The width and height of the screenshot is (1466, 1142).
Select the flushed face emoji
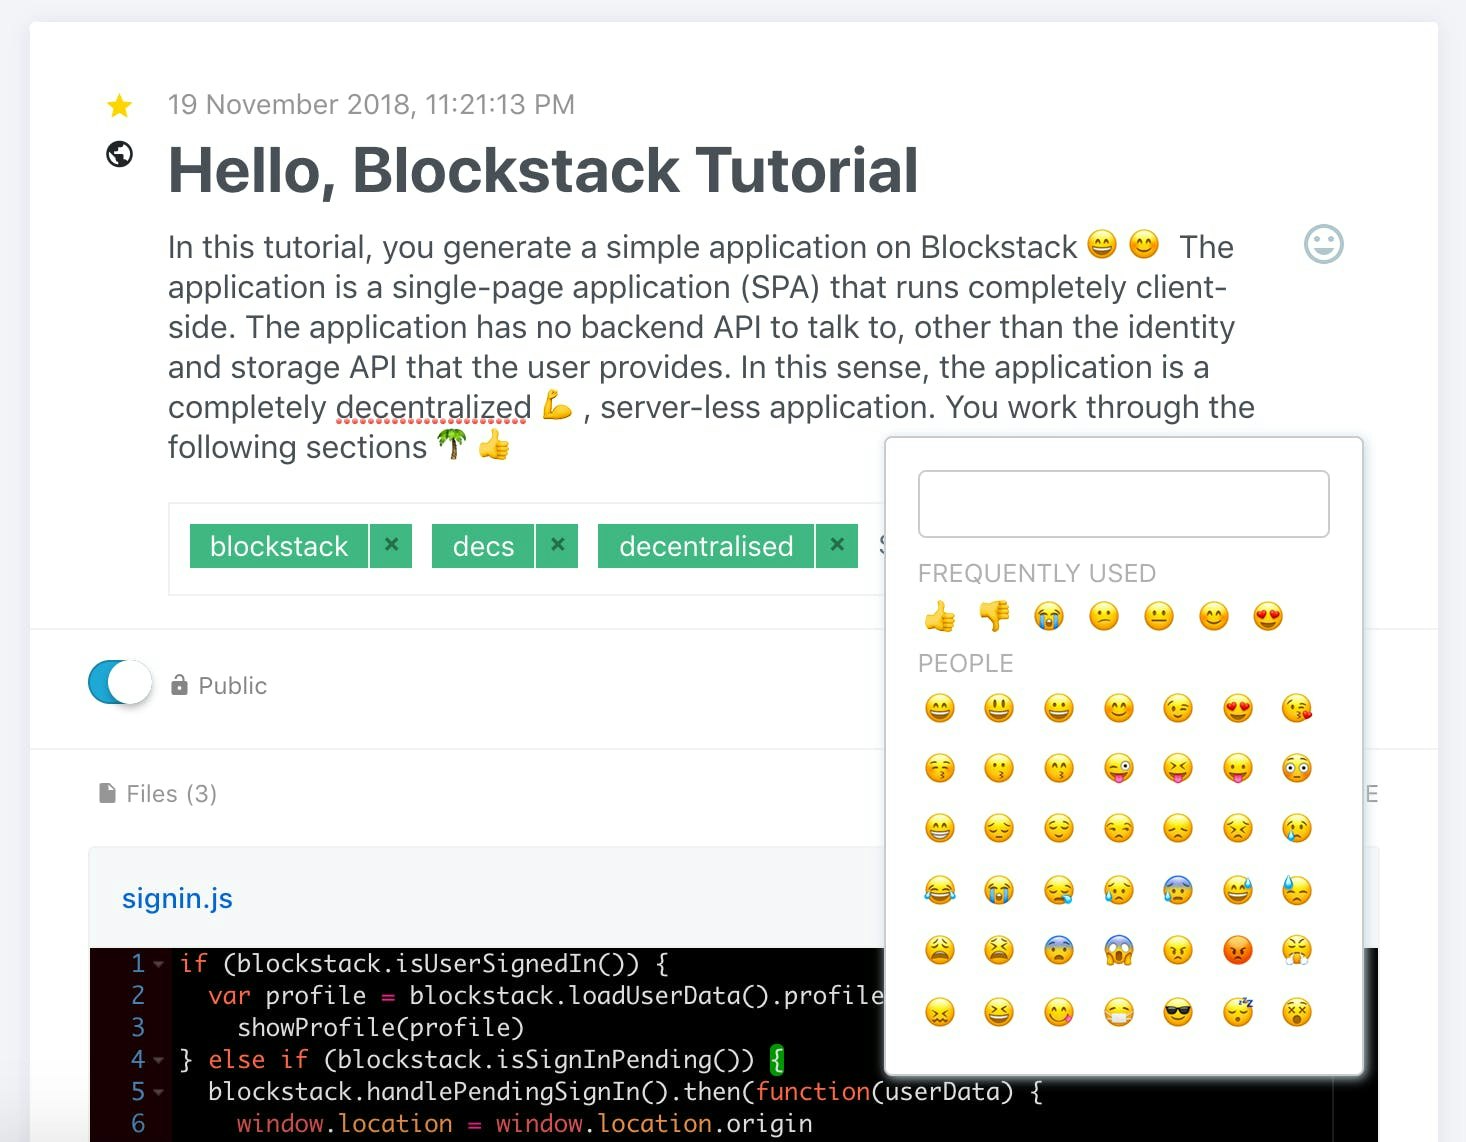[1297, 768]
